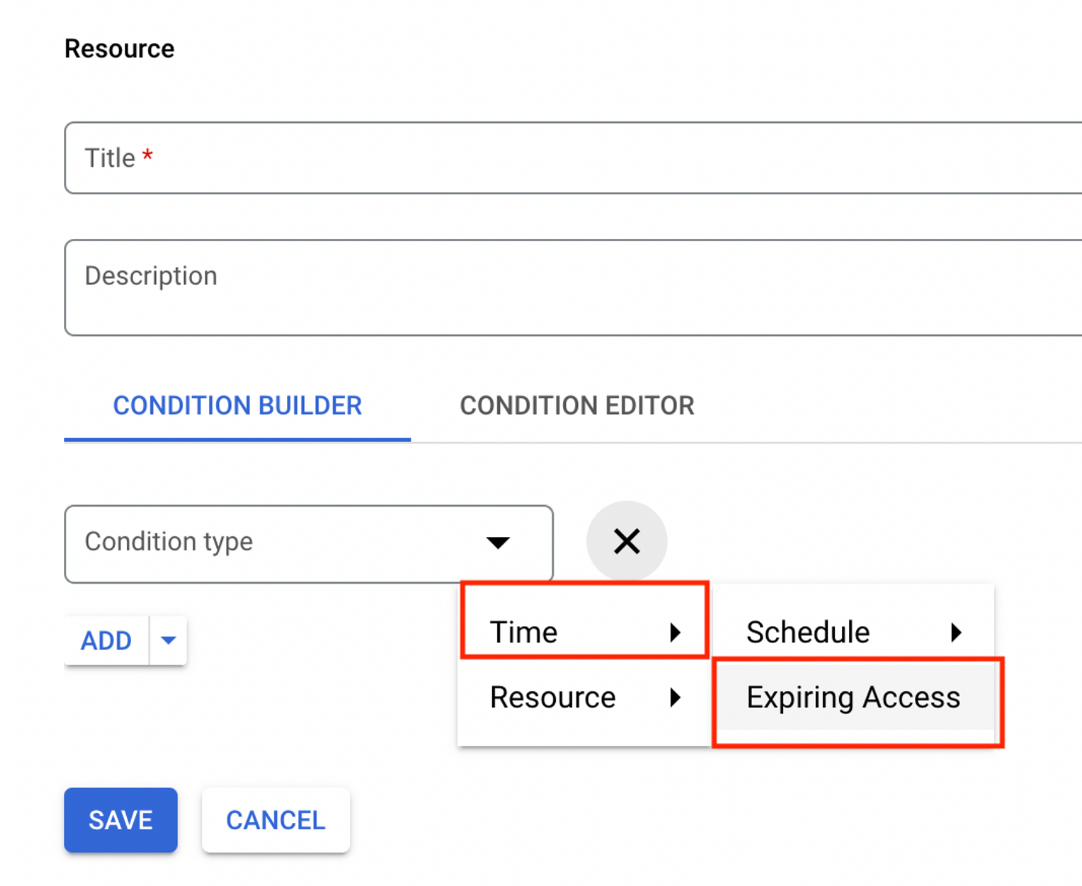Click the CANCEL button

tap(275, 820)
